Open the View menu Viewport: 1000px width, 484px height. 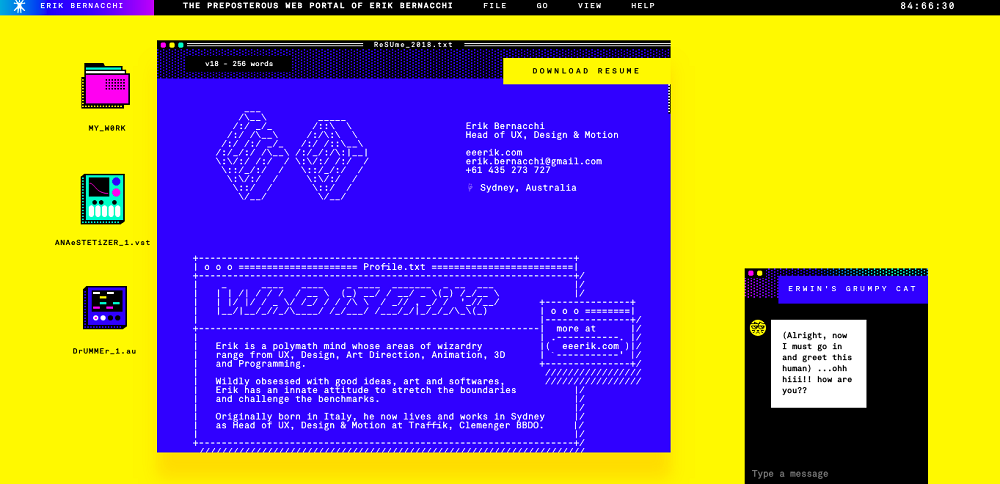tap(590, 6)
